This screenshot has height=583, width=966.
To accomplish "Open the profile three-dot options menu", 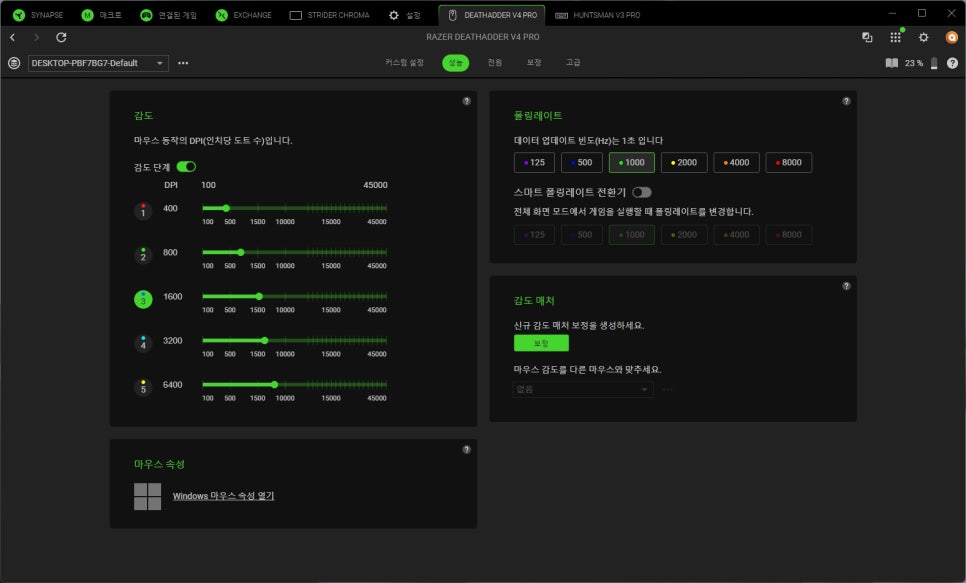I will tap(183, 63).
